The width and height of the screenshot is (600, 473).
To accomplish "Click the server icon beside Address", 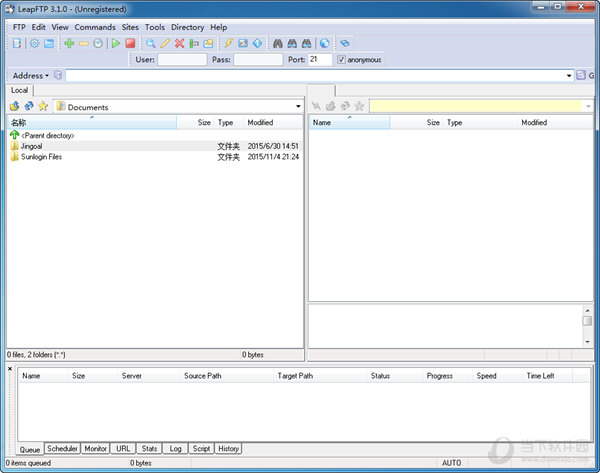I will pyautogui.click(x=58, y=75).
